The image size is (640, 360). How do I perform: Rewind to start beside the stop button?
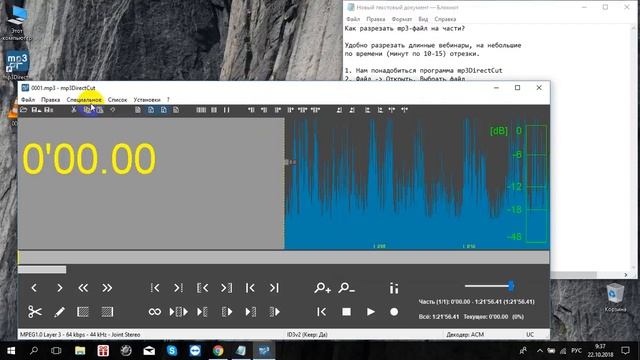322,312
